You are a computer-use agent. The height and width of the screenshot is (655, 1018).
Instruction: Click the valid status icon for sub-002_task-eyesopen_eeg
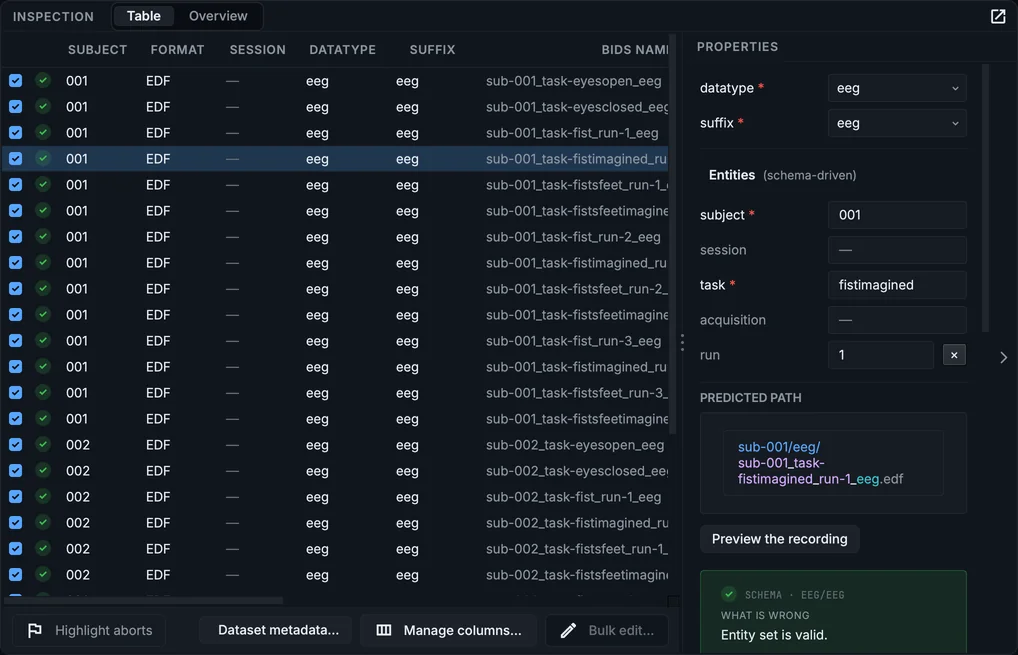click(43, 445)
